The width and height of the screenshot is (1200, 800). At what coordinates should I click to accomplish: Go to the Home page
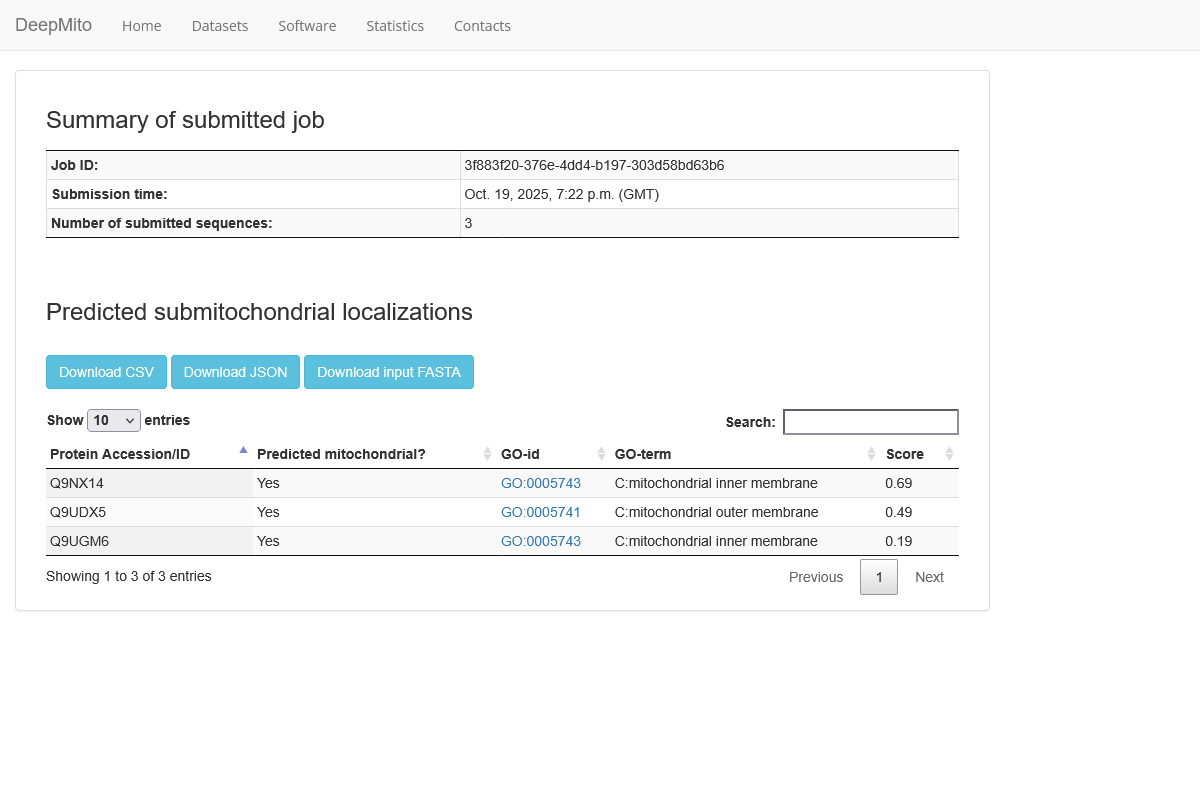141,26
